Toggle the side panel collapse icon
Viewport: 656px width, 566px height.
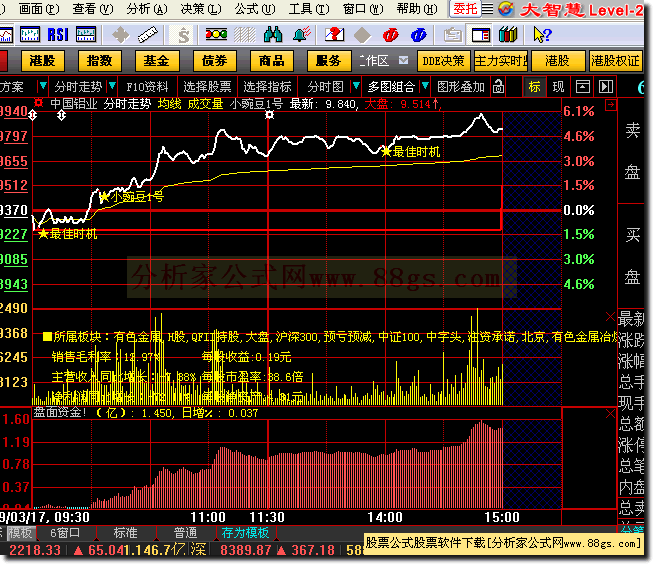pyautogui.click(x=606, y=87)
